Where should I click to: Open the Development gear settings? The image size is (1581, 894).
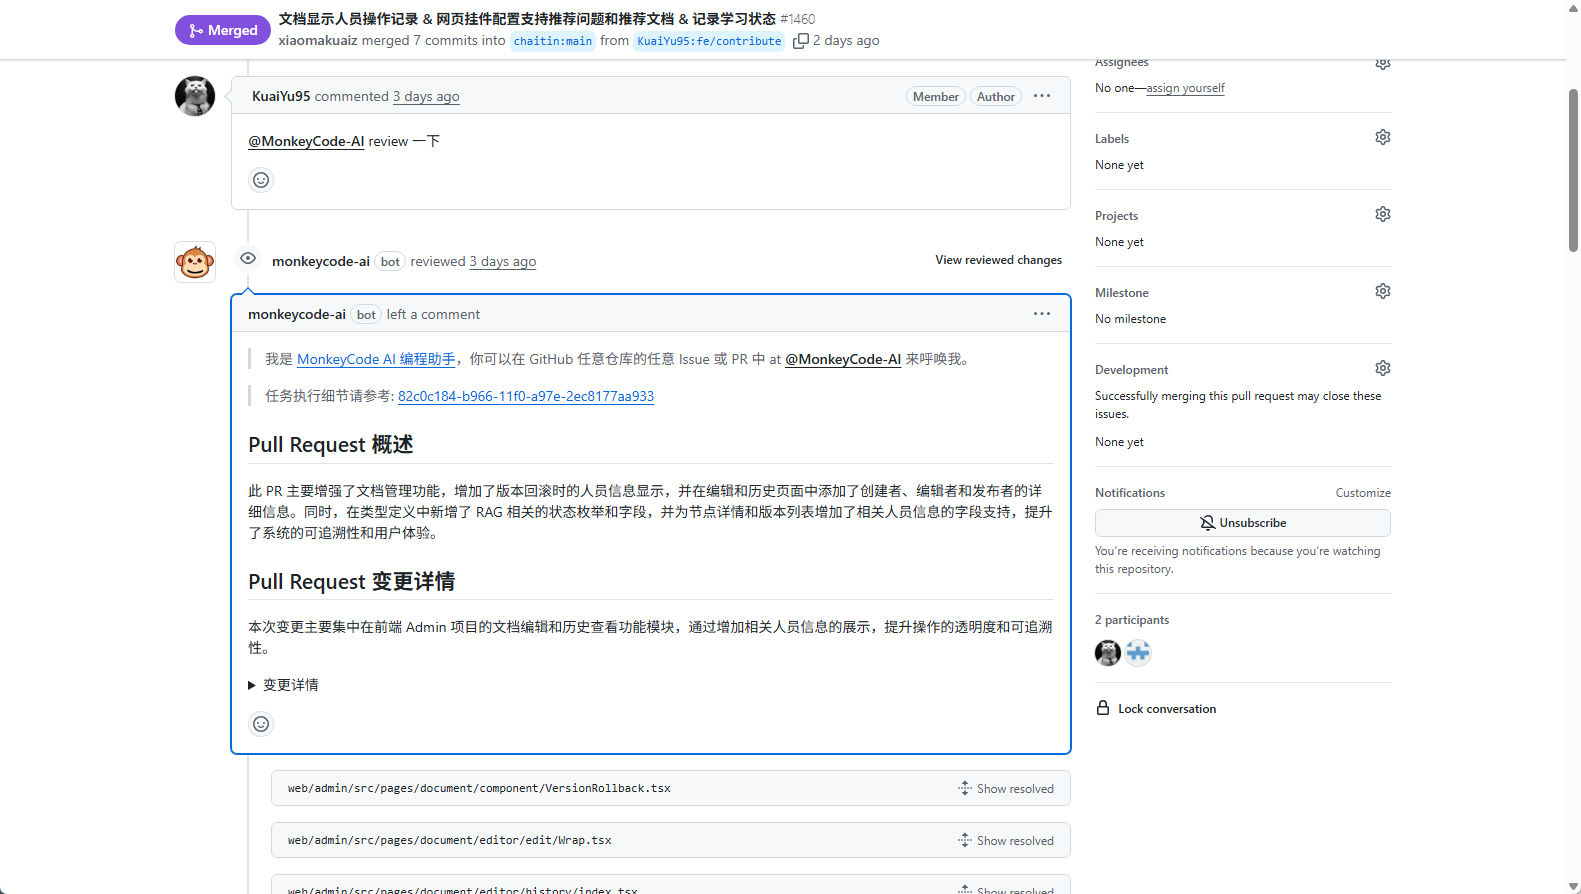[x=1383, y=368]
